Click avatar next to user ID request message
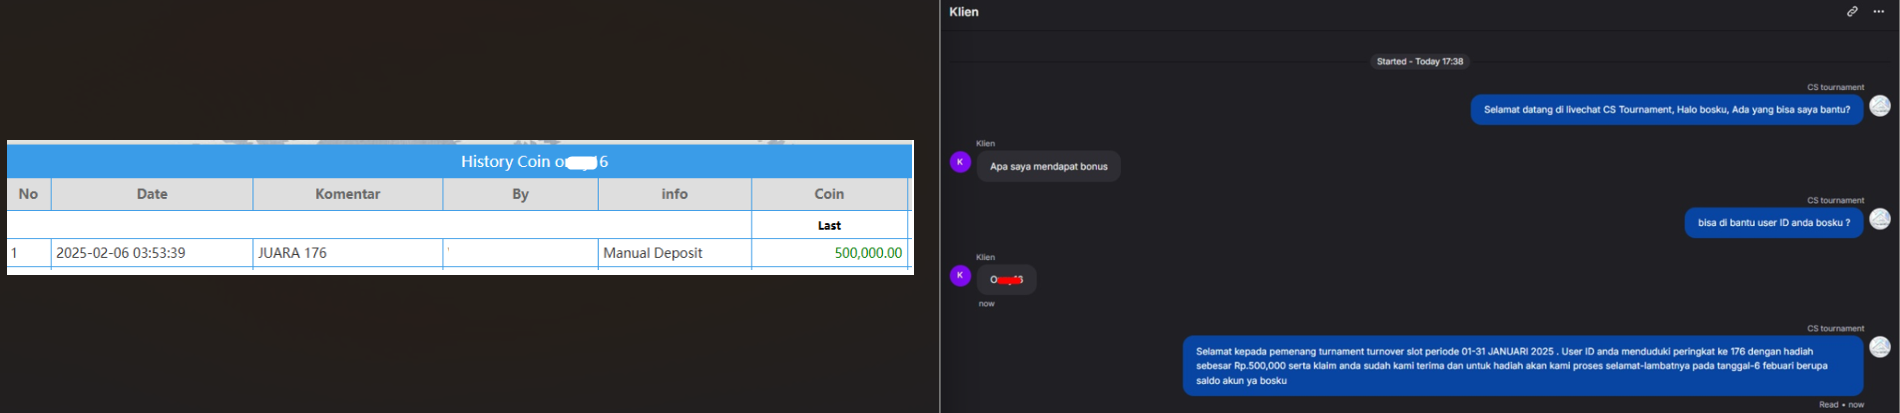The image size is (1900, 413). click(1880, 219)
